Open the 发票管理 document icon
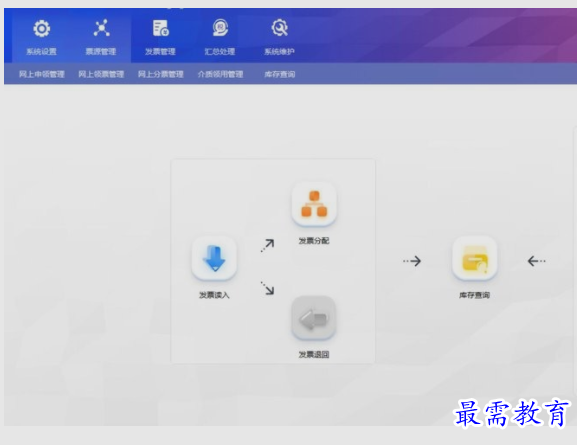This screenshot has height=445, width=577. click(x=160, y=28)
